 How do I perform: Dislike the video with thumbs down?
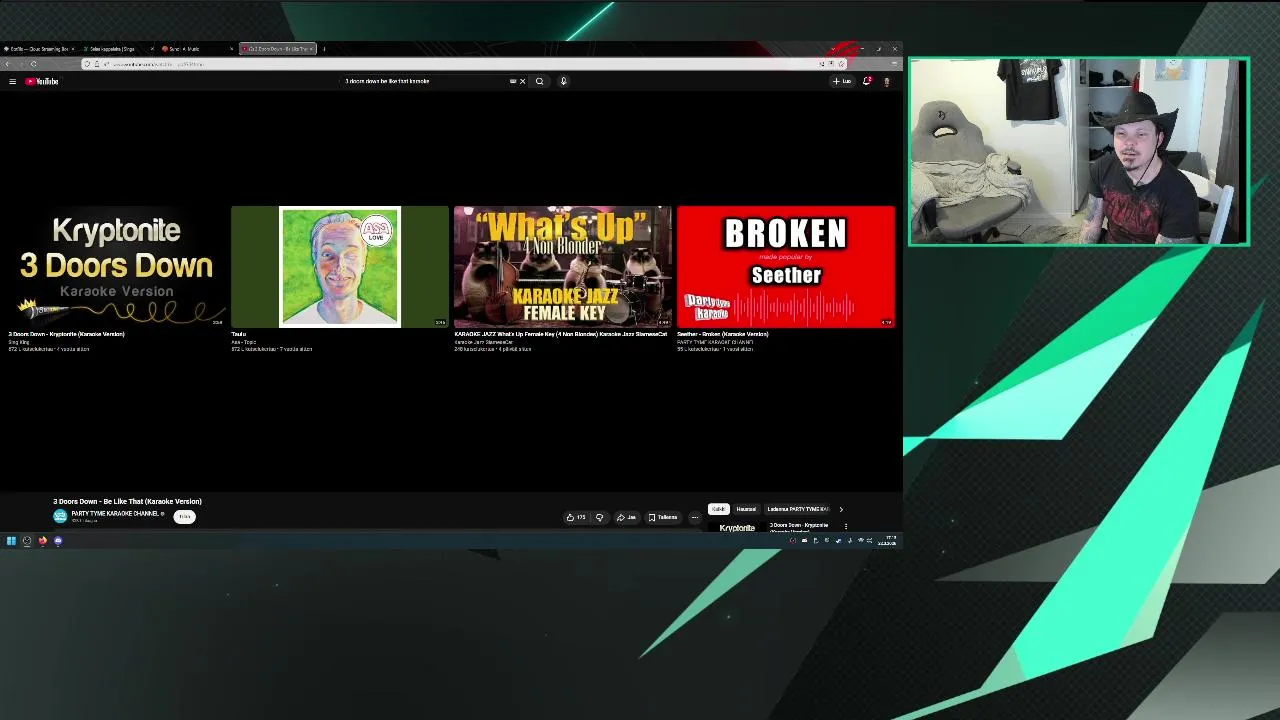pos(599,517)
